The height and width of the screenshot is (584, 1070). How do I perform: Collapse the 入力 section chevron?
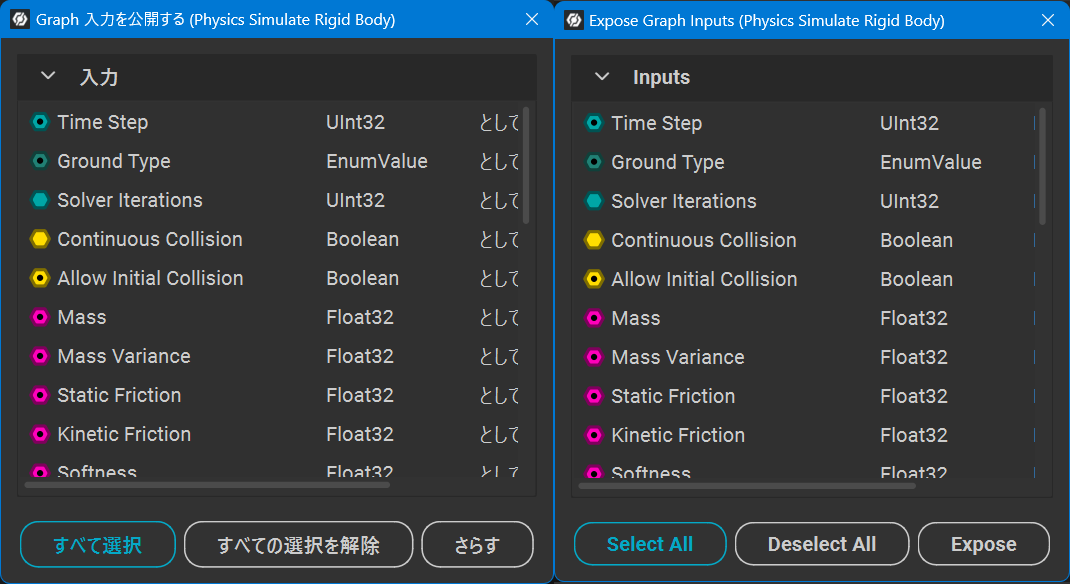[47, 77]
